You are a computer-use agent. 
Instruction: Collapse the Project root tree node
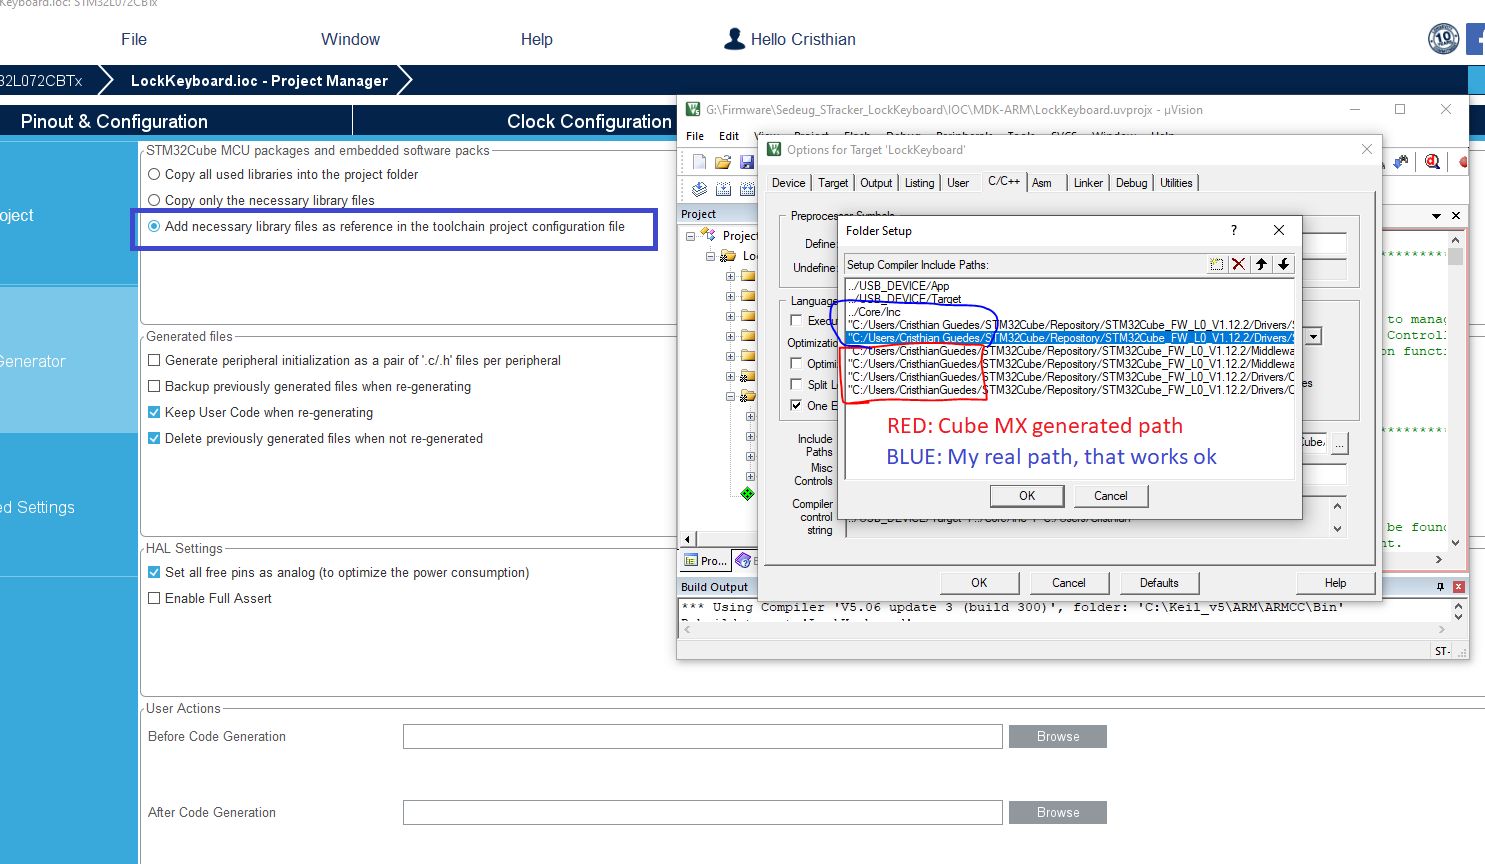click(690, 236)
